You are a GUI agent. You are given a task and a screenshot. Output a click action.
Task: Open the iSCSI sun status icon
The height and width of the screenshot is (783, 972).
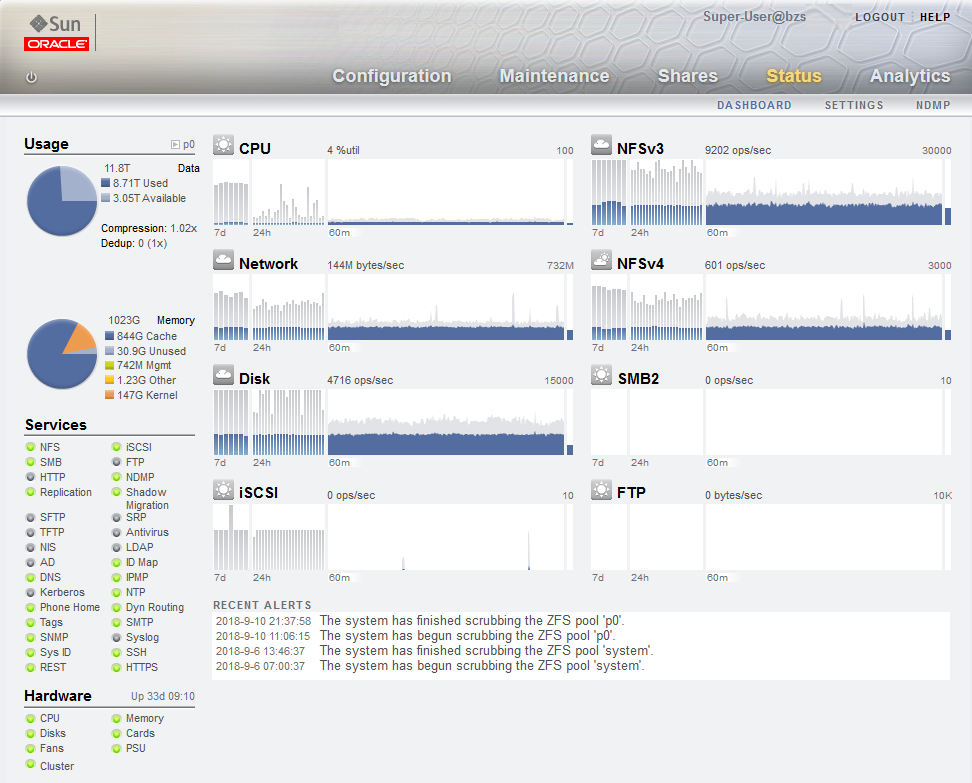[223, 490]
